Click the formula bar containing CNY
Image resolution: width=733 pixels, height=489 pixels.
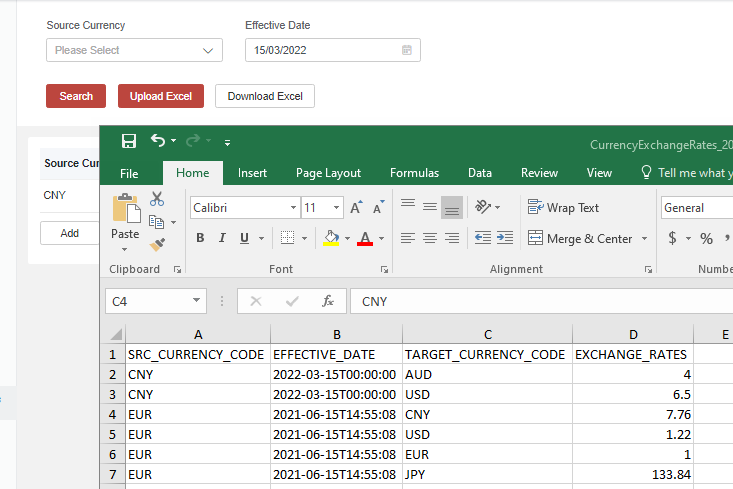[541, 301]
